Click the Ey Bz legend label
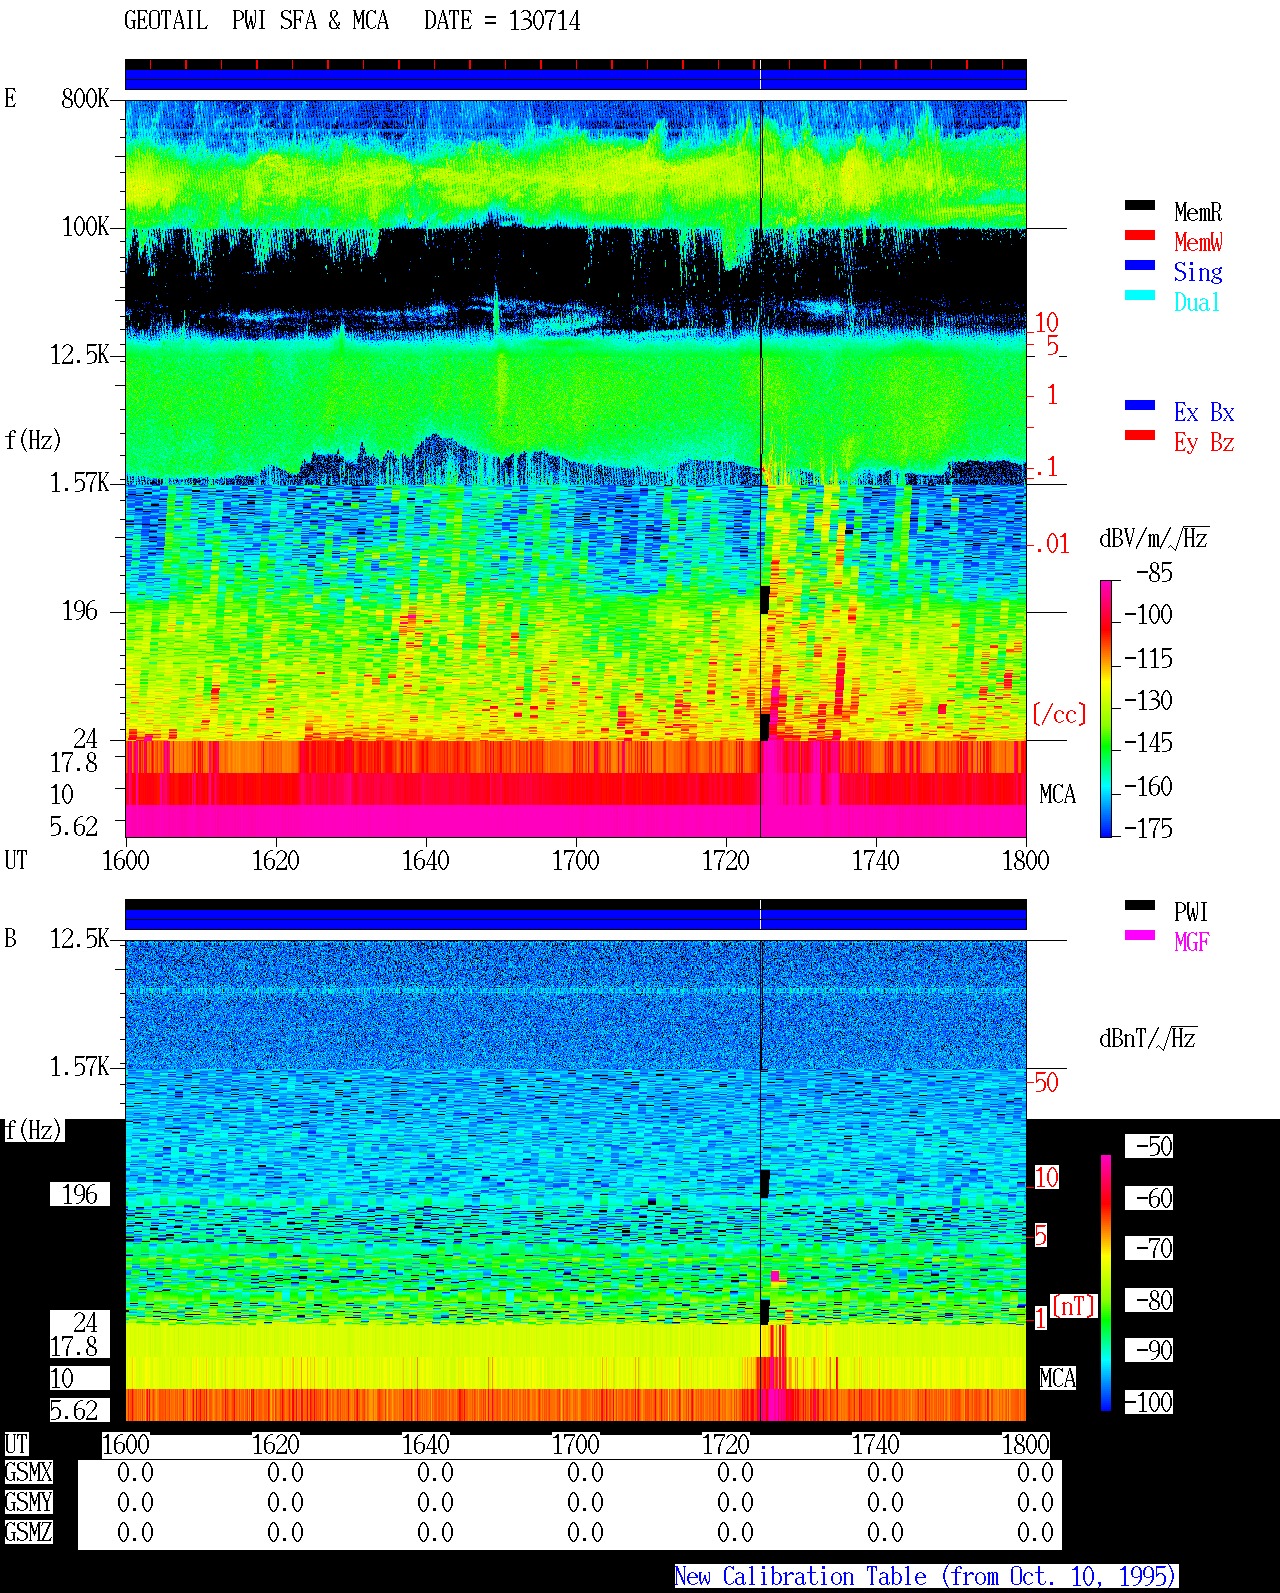 click(x=1204, y=442)
